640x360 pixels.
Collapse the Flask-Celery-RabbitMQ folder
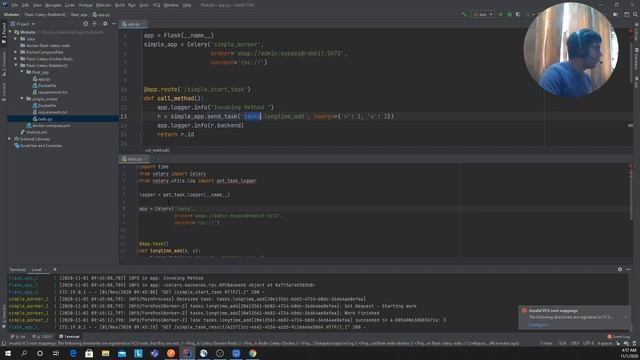coord(16,65)
